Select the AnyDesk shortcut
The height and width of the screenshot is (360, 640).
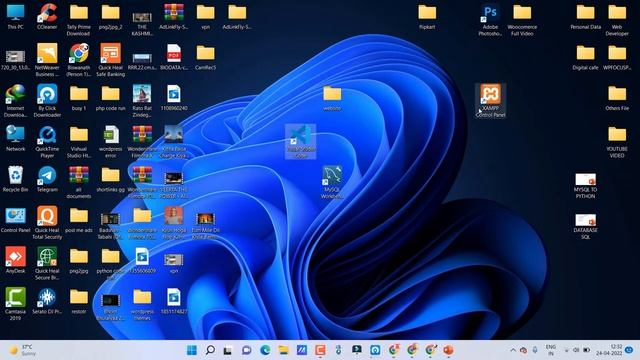pos(16,260)
